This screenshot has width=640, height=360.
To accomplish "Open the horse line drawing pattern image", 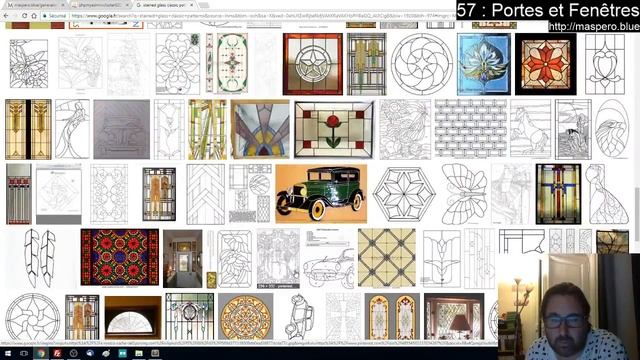I will (530, 129).
